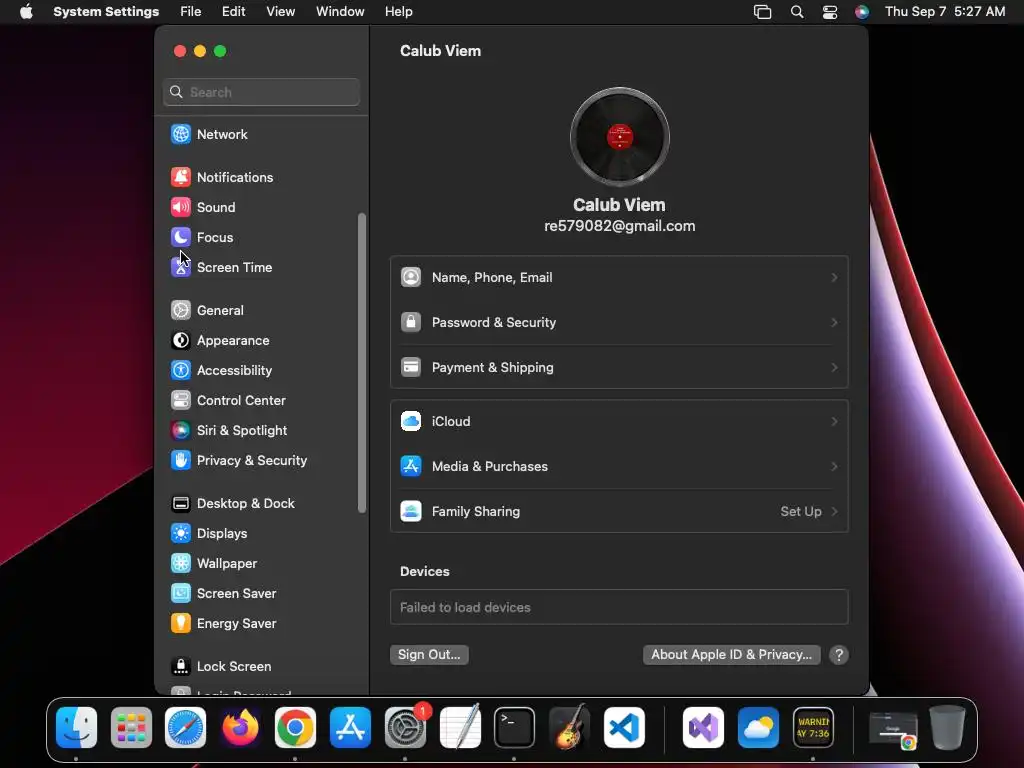Open the Appearance icon in sidebar

181,340
